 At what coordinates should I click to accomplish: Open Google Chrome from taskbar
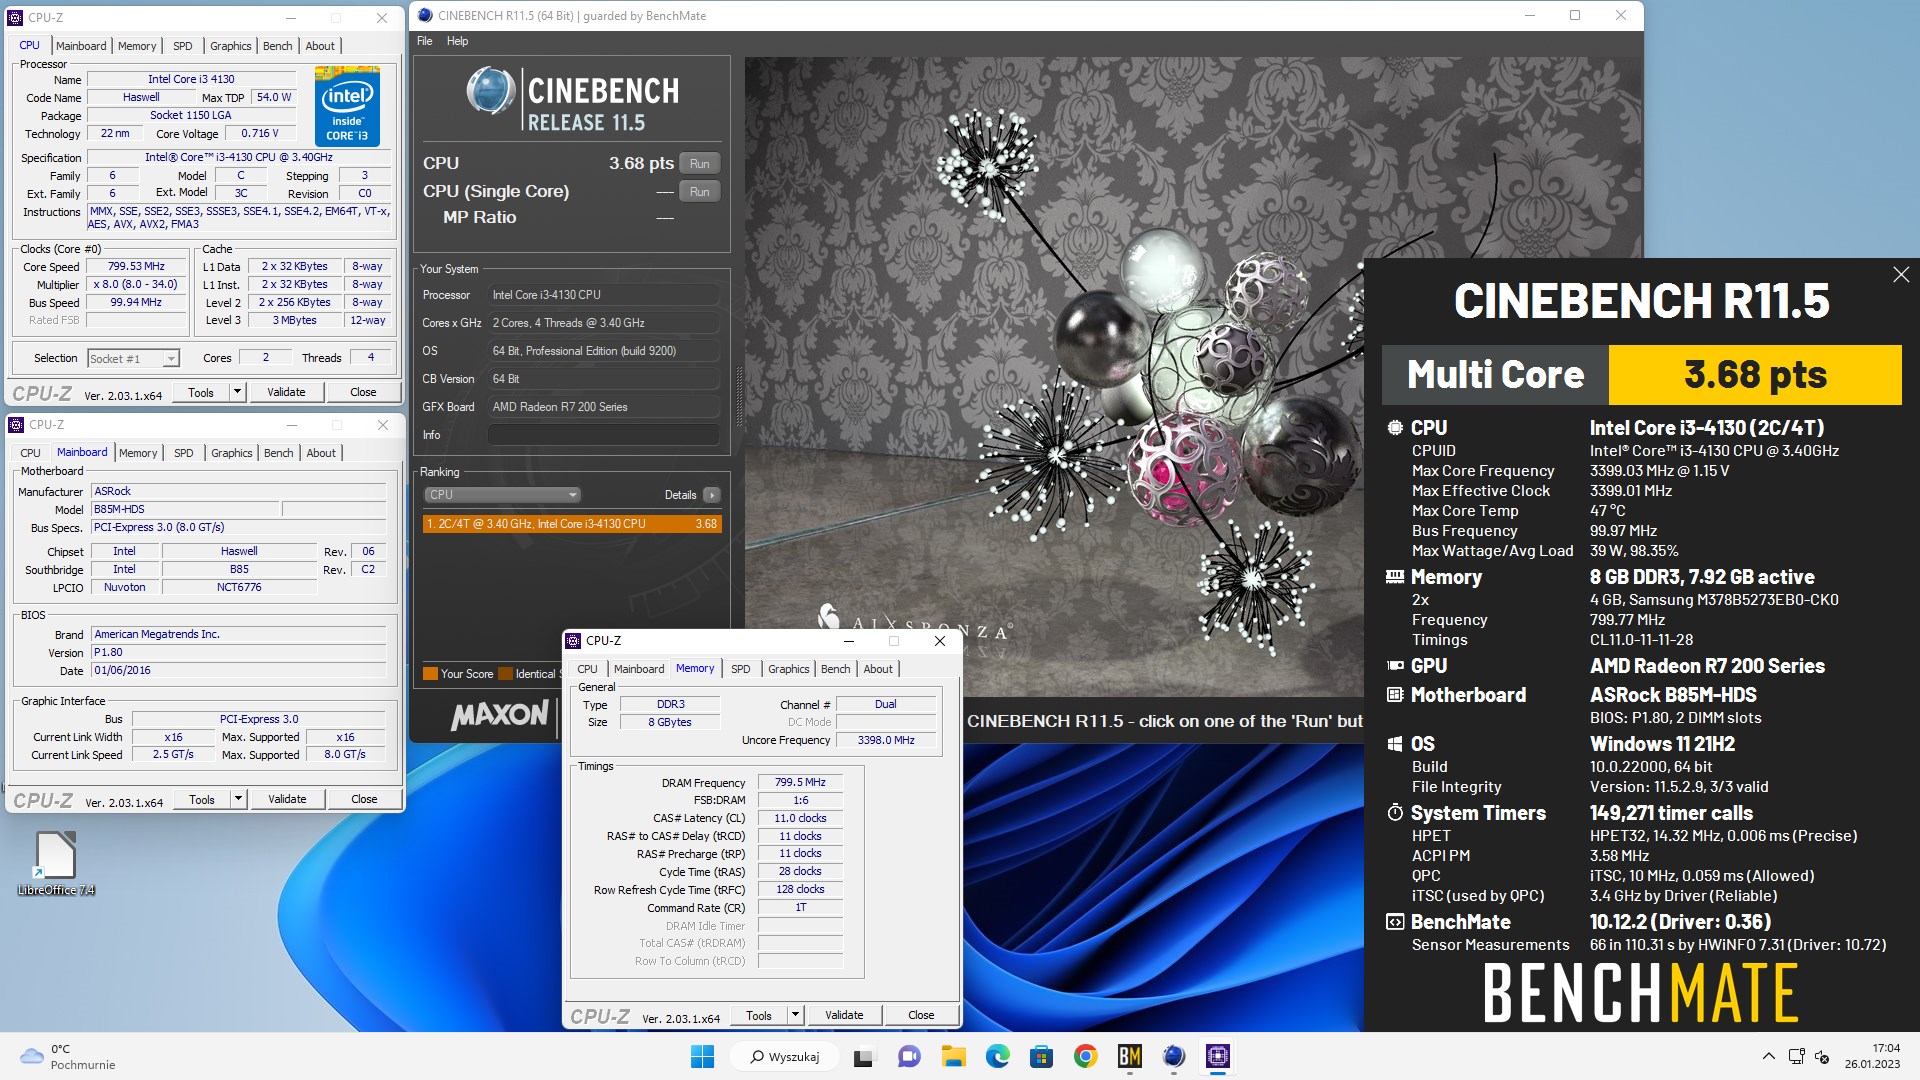click(x=1085, y=1056)
